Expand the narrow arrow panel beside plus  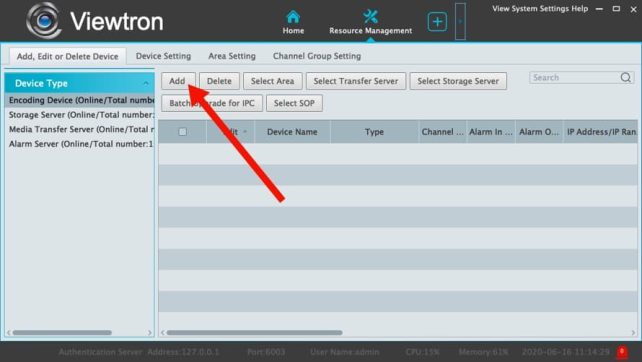(x=460, y=21)
